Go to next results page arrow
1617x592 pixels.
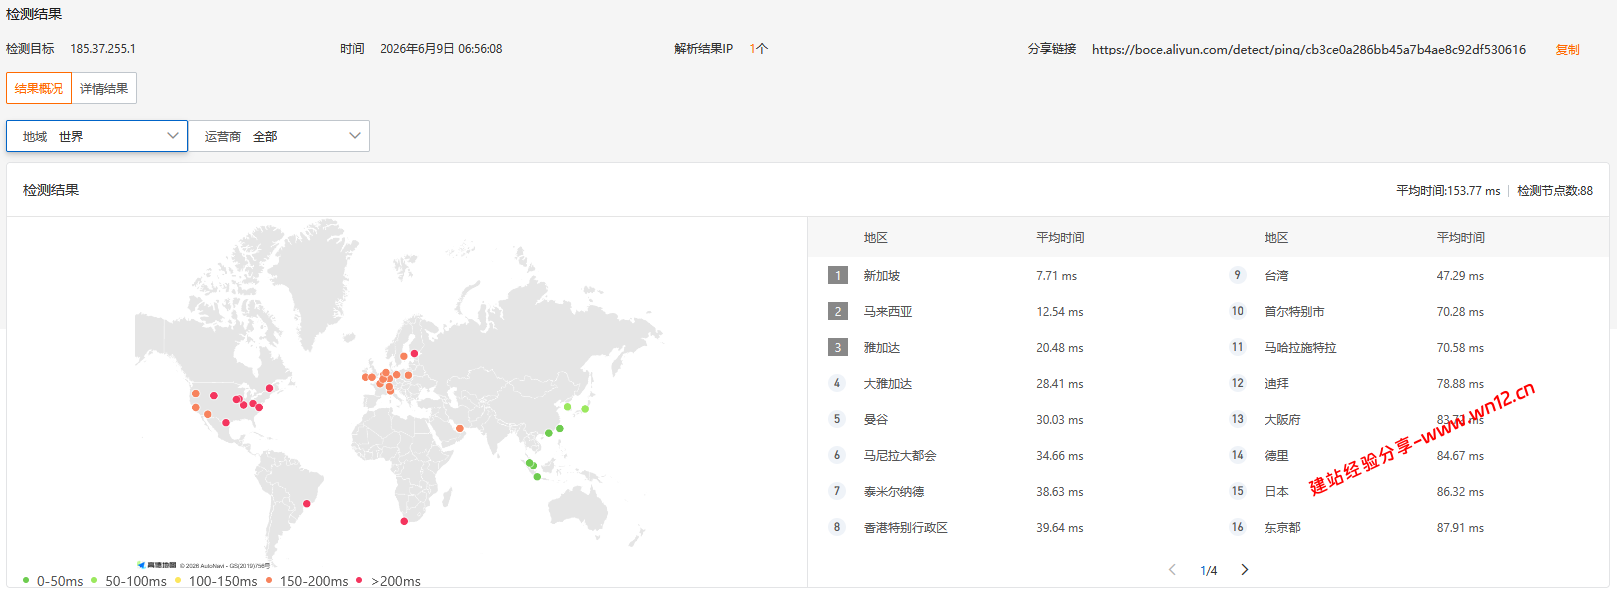(1245, 570)
